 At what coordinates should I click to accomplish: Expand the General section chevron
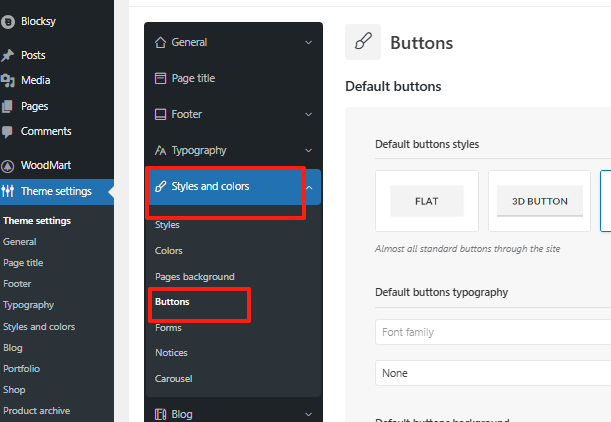[x=308, y=42]
